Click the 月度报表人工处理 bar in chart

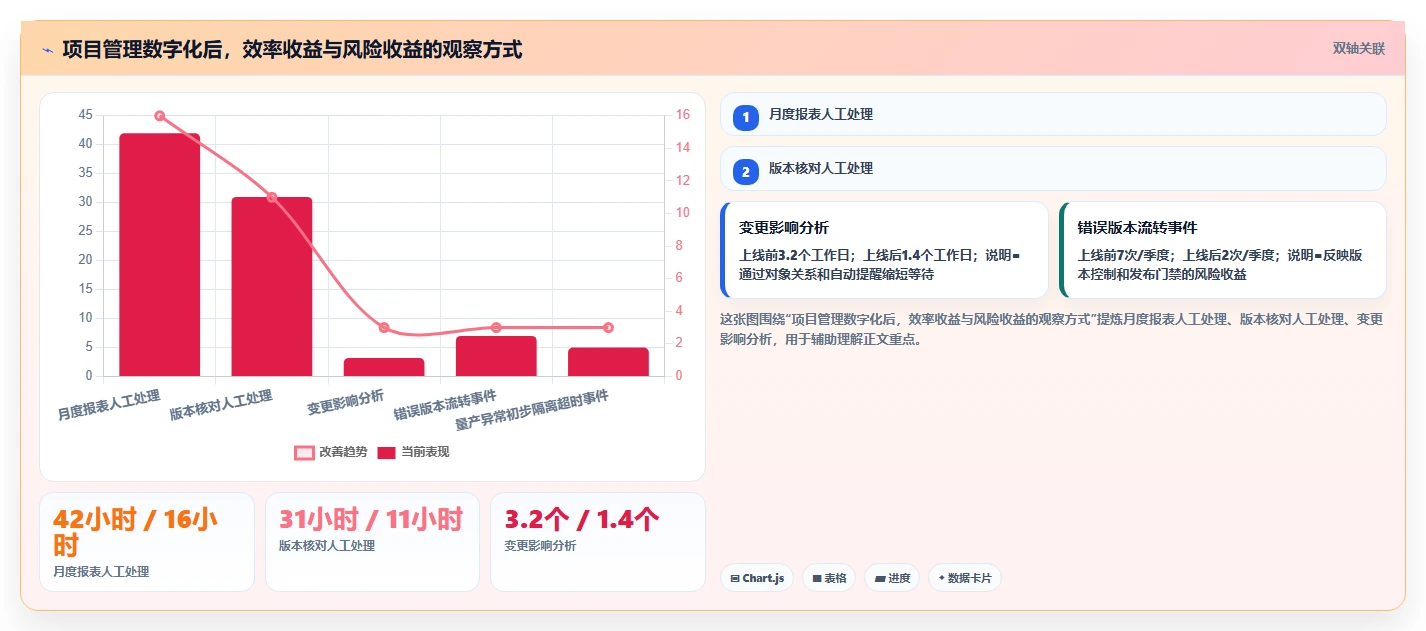point(159,255)
